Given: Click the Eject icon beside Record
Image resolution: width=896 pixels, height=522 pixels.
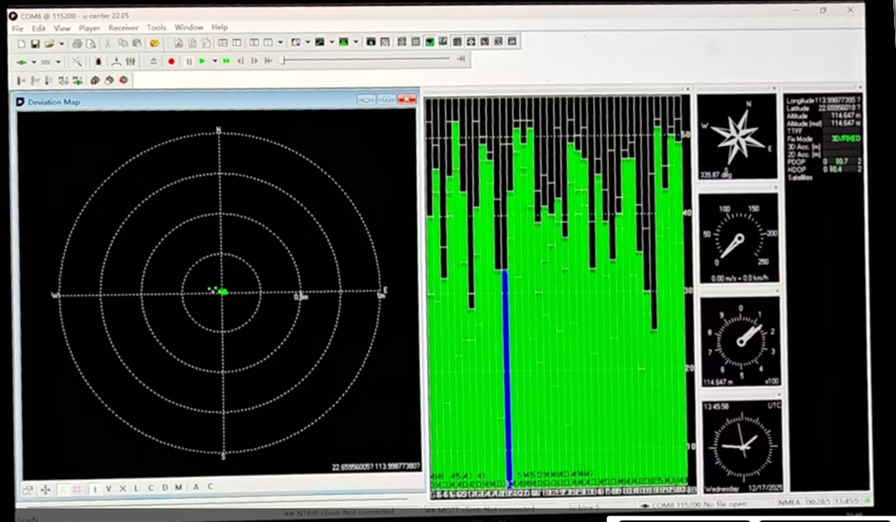Looking at the screenshot, I should point(154,61).
